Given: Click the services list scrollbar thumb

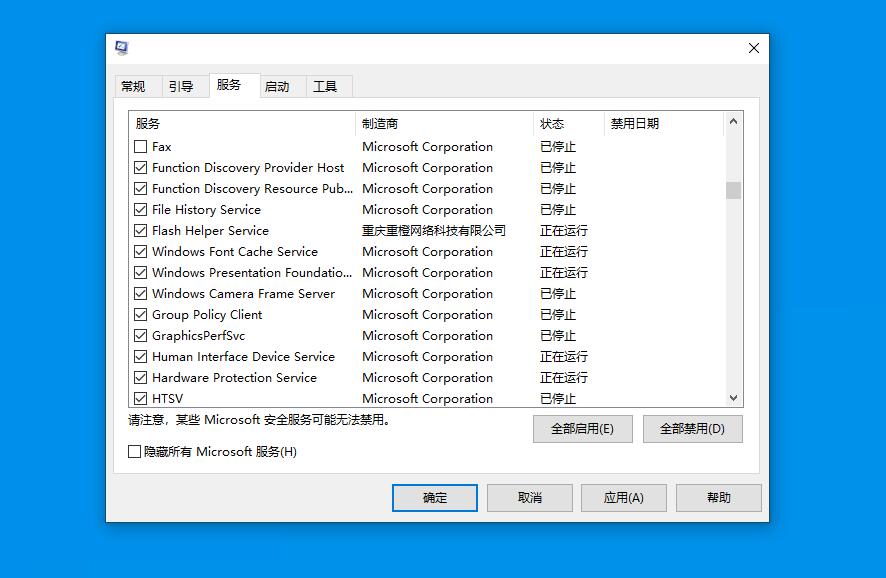Looking at the screenshot, I should tap(733, 190).
